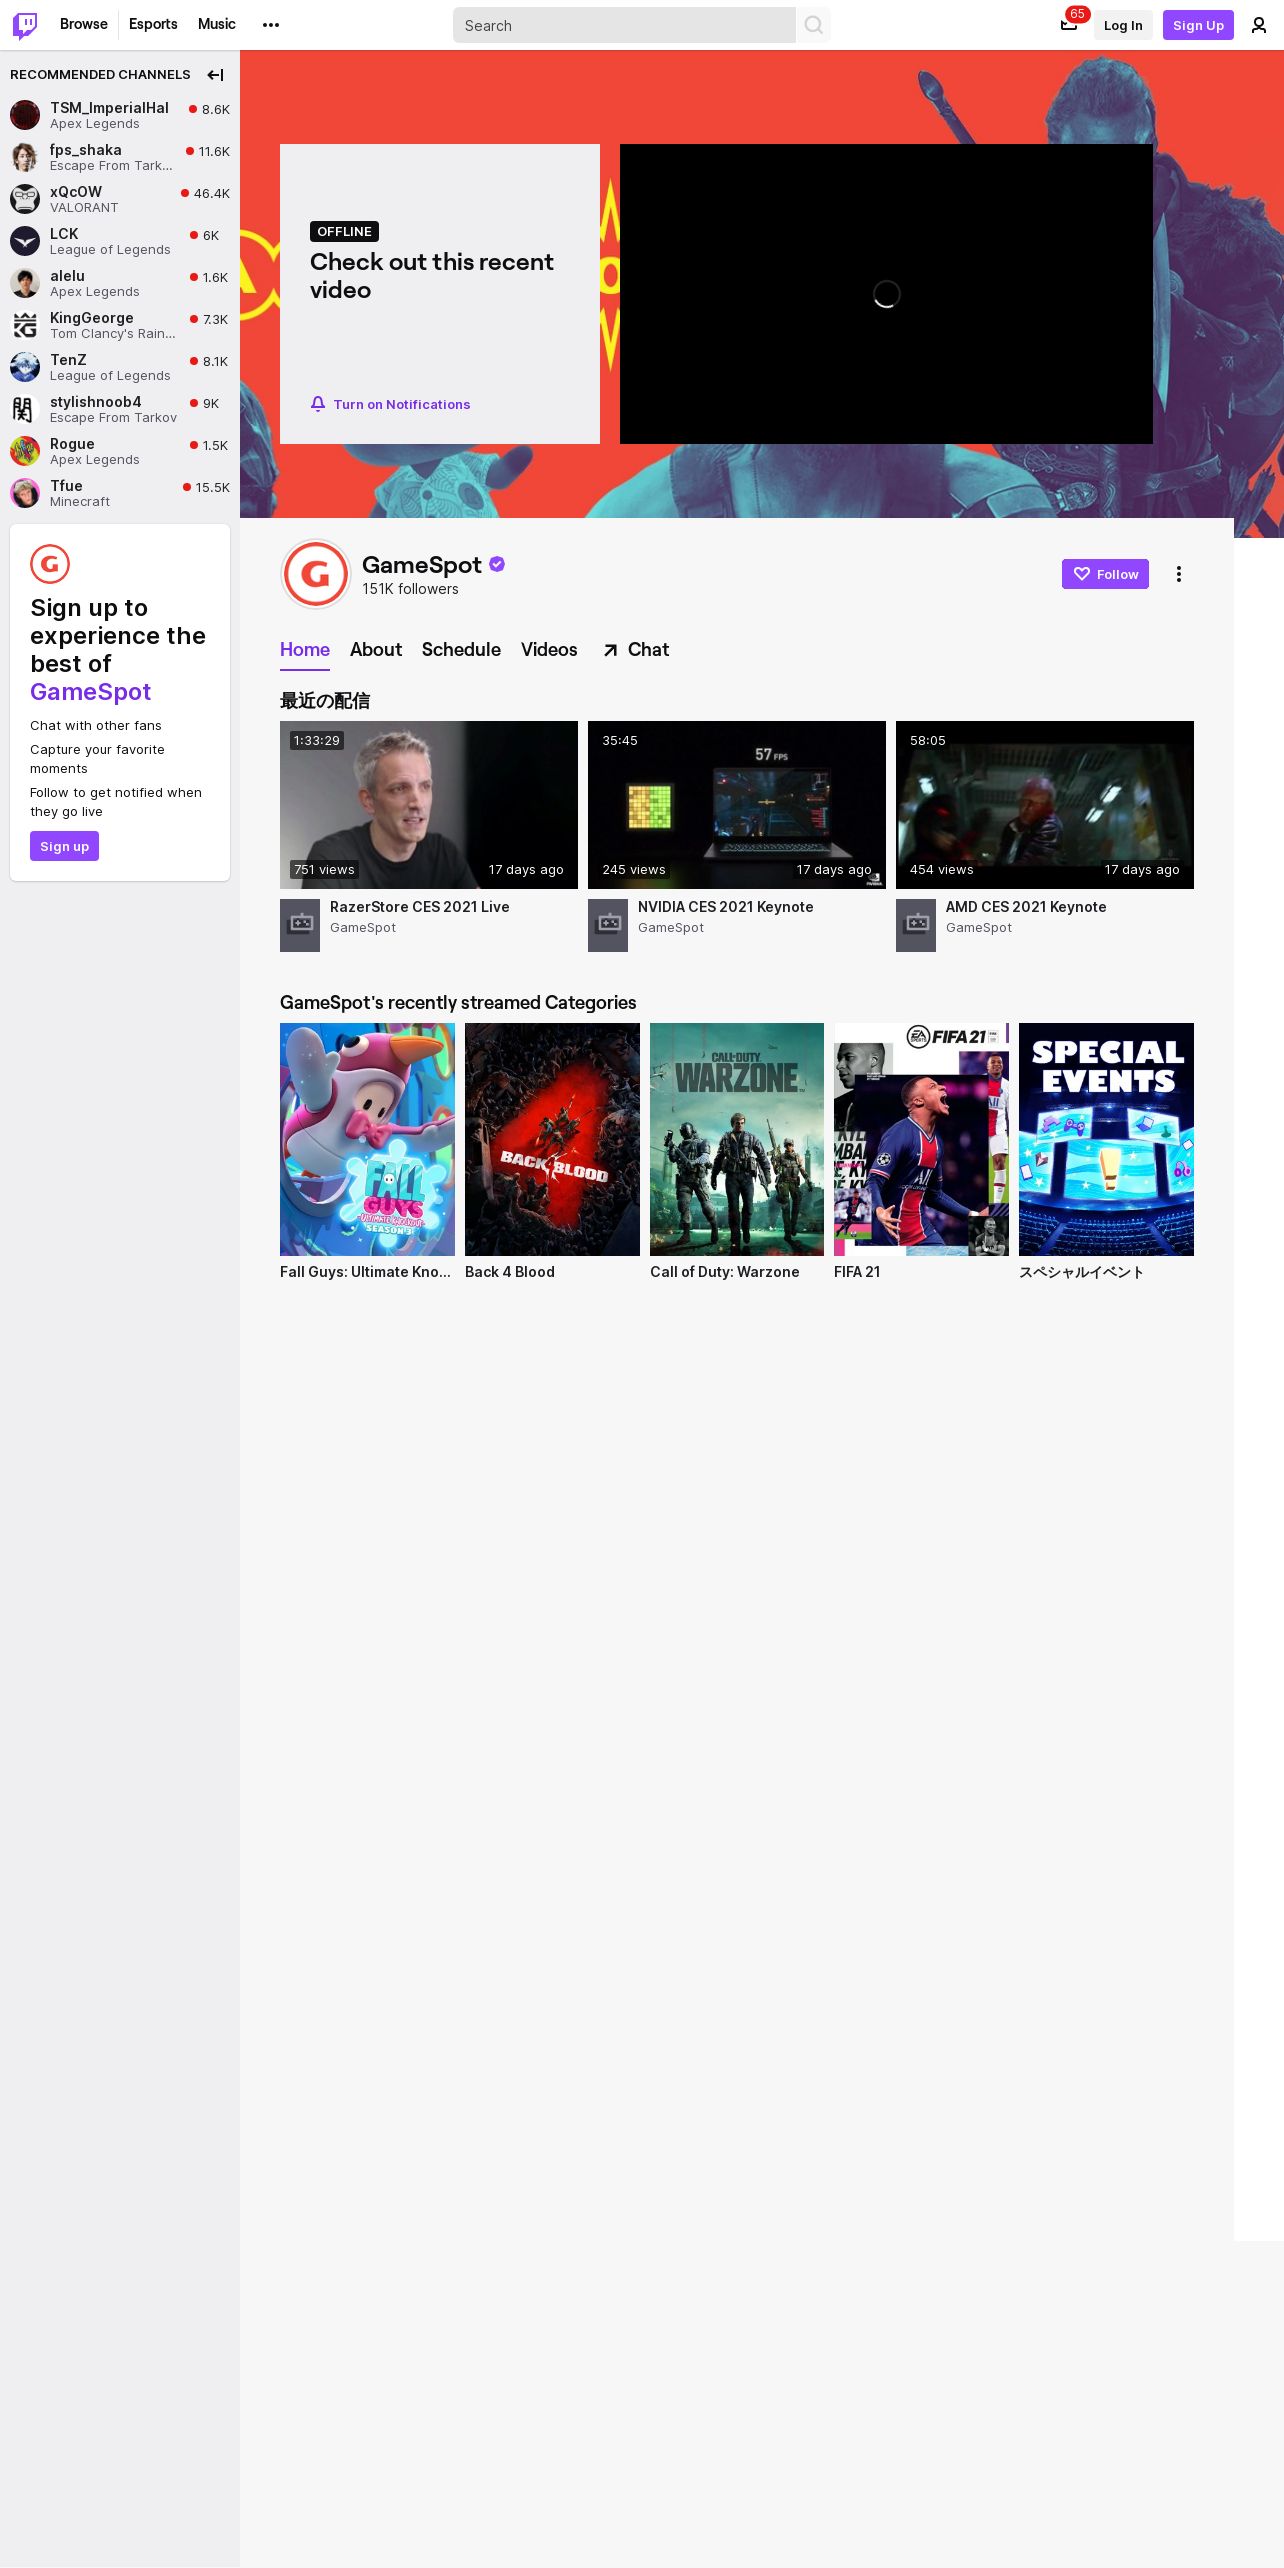Click fps_shaka channel avatar

coord(25,157)
